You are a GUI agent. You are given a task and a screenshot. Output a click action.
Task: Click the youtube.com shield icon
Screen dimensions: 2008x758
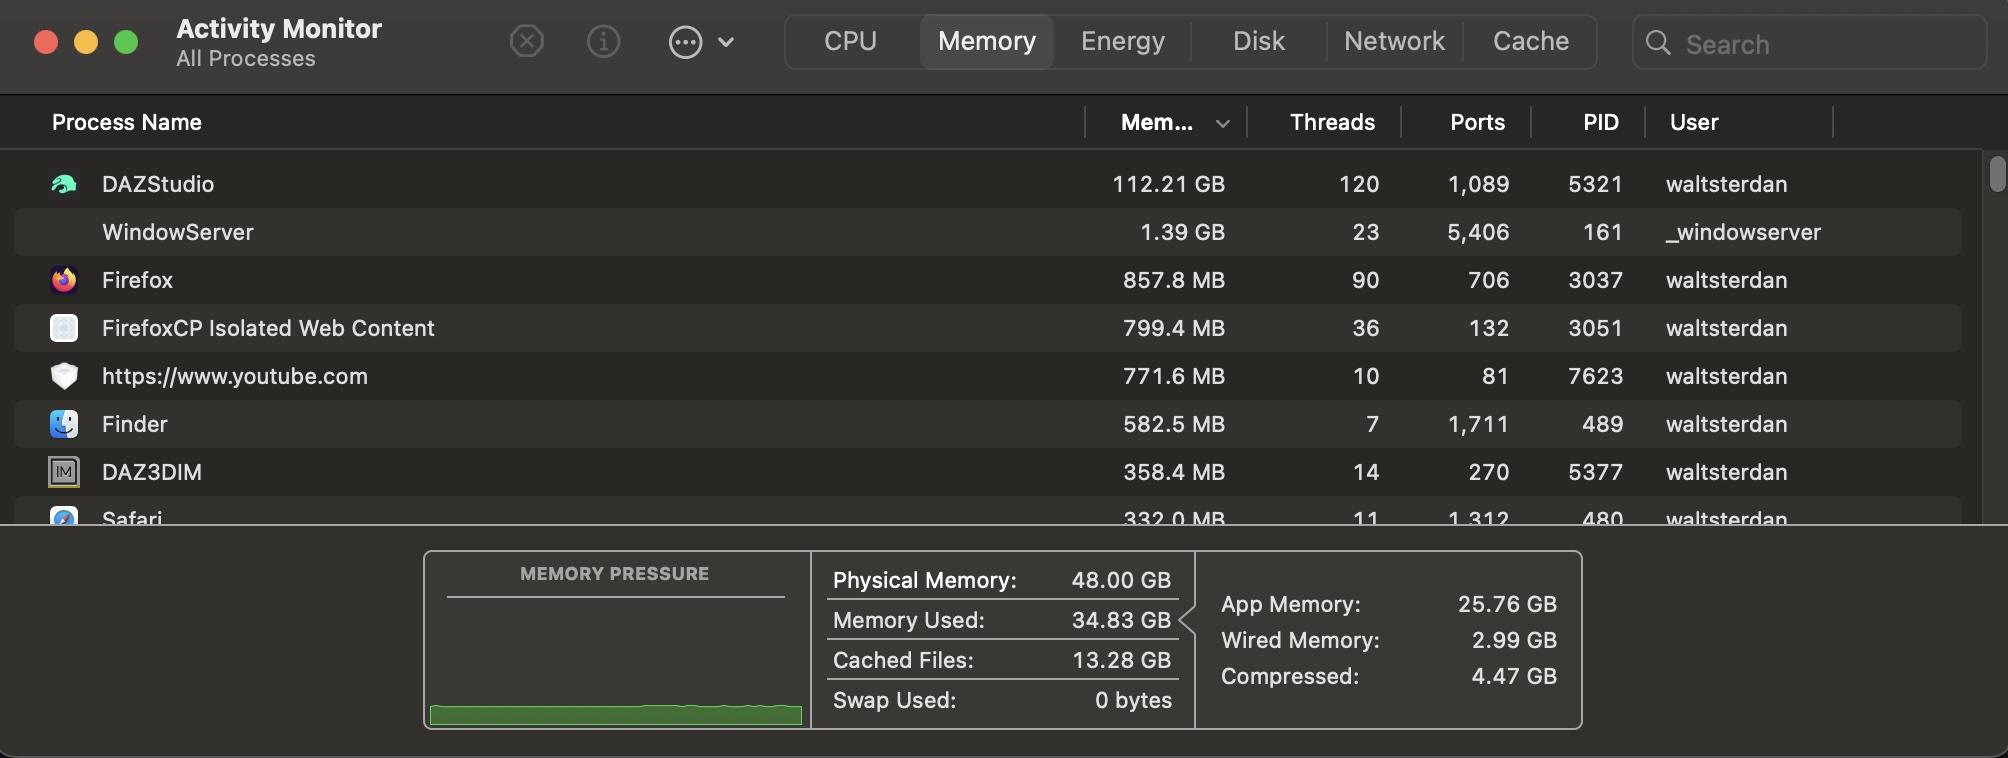tap(64, 376)
